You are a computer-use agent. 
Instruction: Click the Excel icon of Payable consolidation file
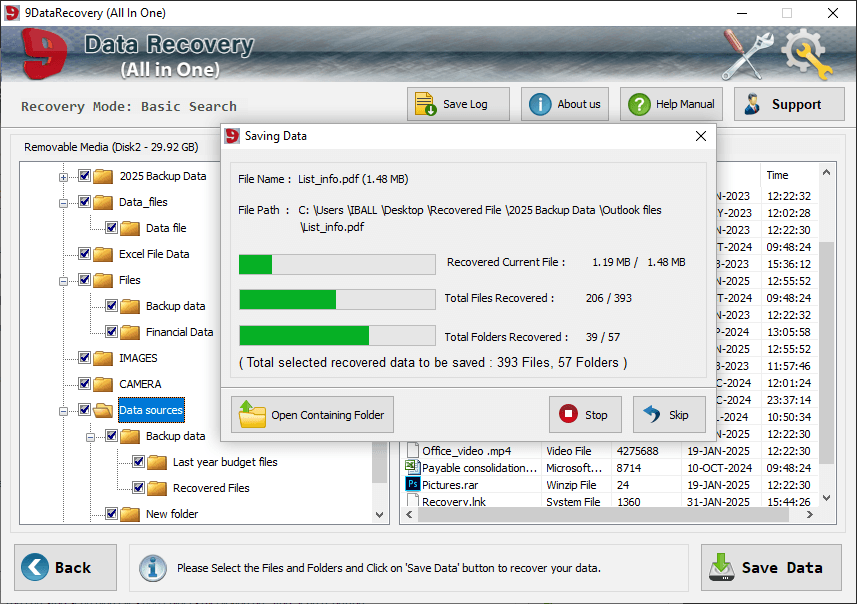tap(412, 467)
